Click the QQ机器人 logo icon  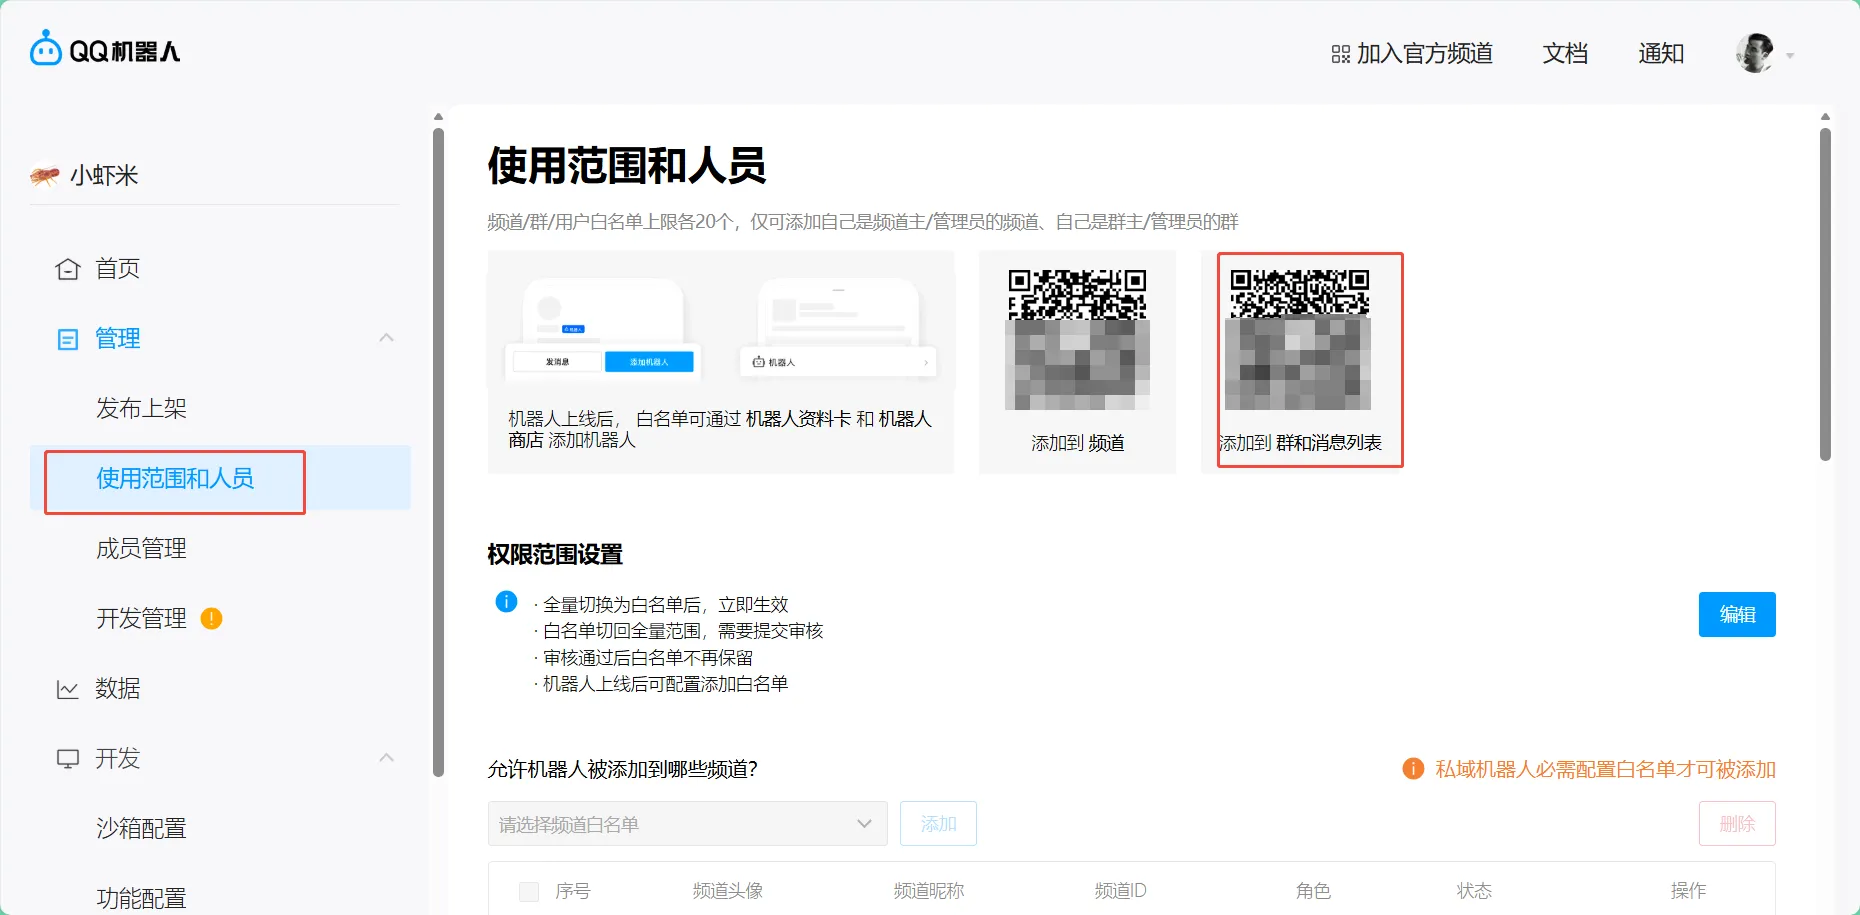pyautogui.click(x=46, y=49)
